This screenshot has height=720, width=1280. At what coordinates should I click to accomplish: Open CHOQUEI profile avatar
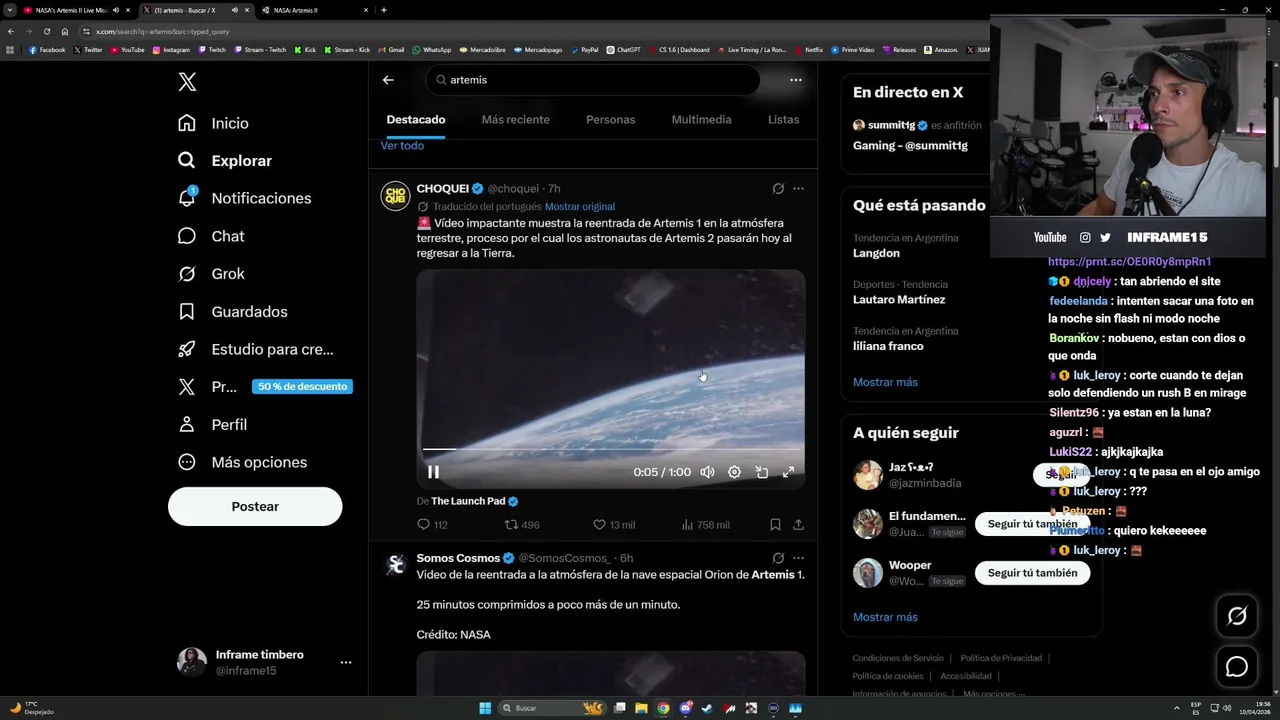pyautogui.click(x=395, y=196)
